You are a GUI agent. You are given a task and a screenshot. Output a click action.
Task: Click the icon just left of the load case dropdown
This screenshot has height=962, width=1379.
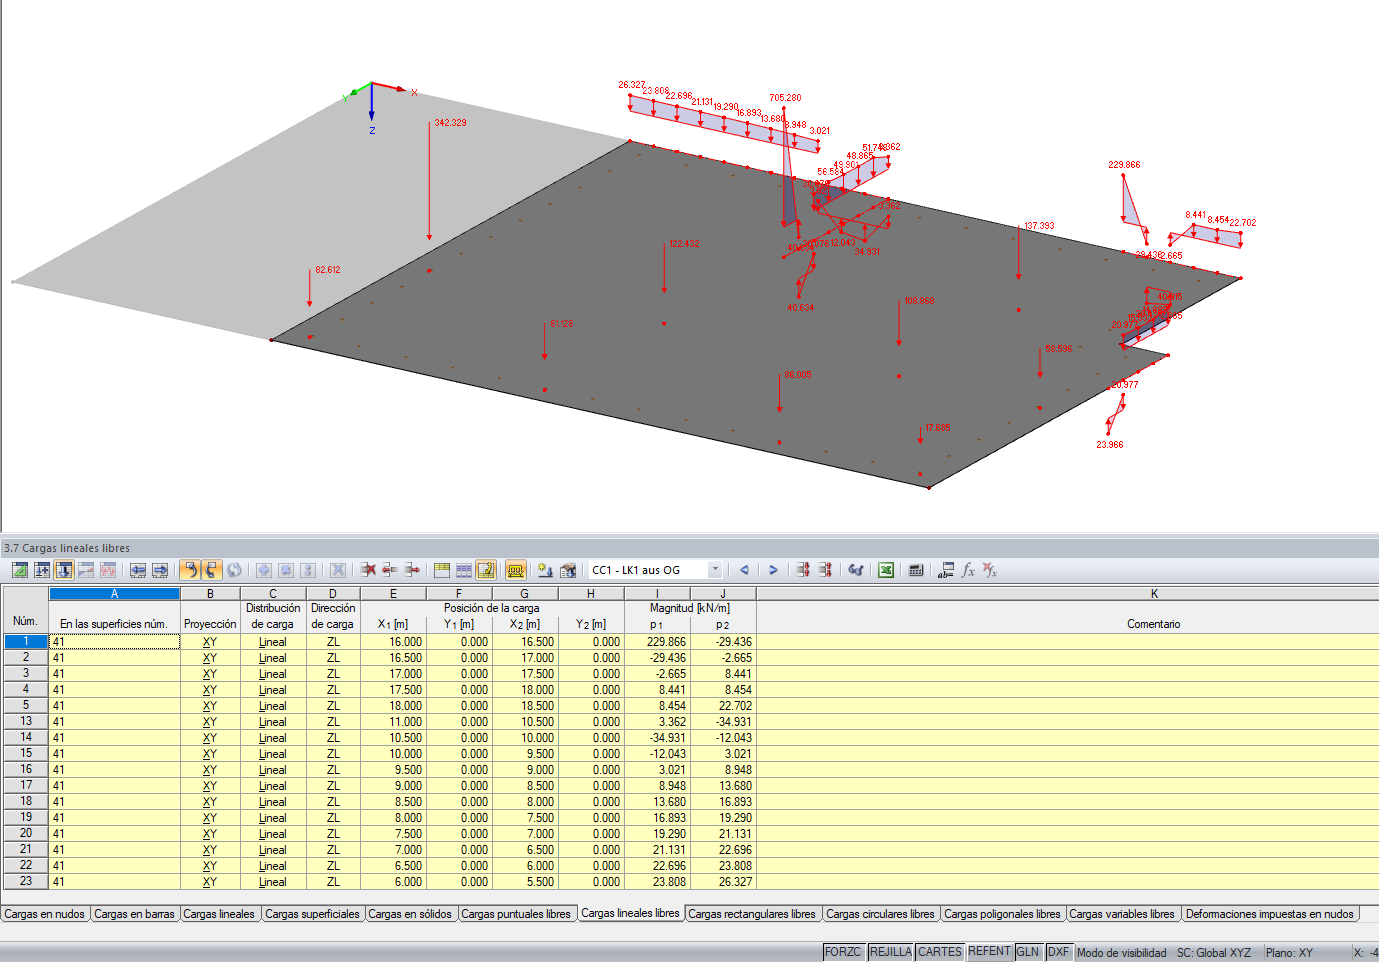(568, 570)
